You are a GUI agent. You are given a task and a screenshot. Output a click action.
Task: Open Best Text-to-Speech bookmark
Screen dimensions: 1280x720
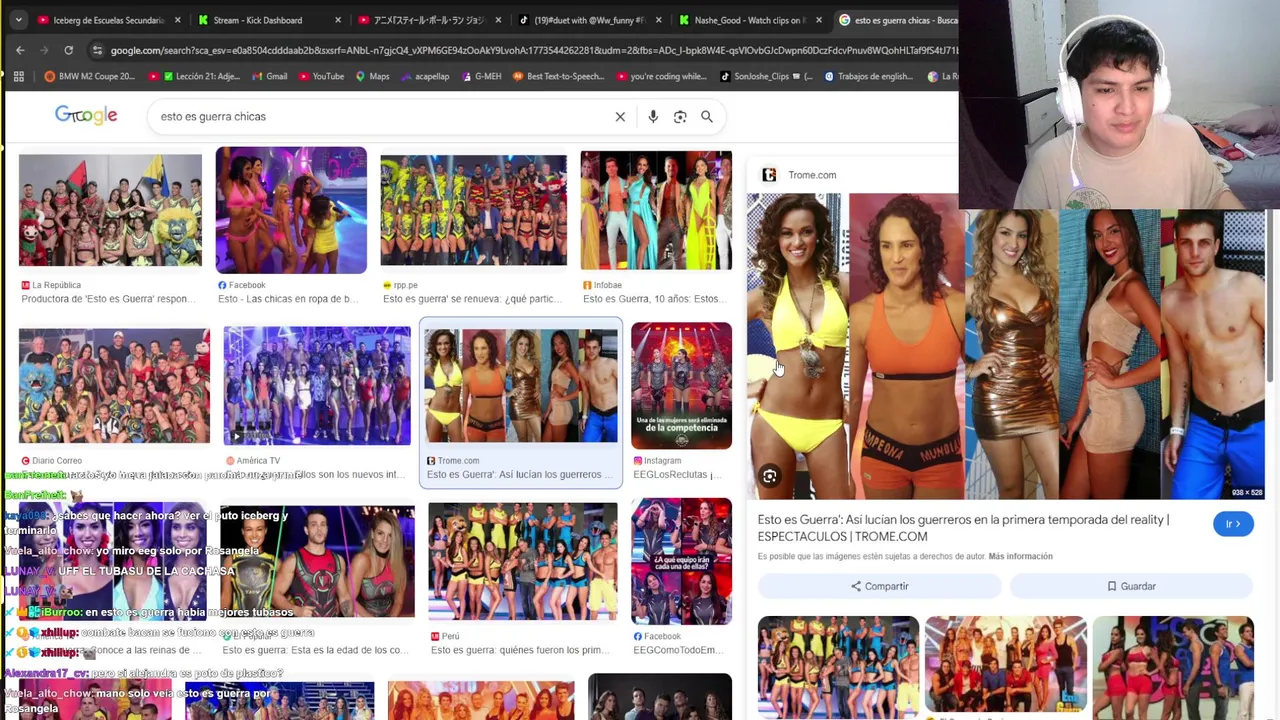click(x=558, y=76)
